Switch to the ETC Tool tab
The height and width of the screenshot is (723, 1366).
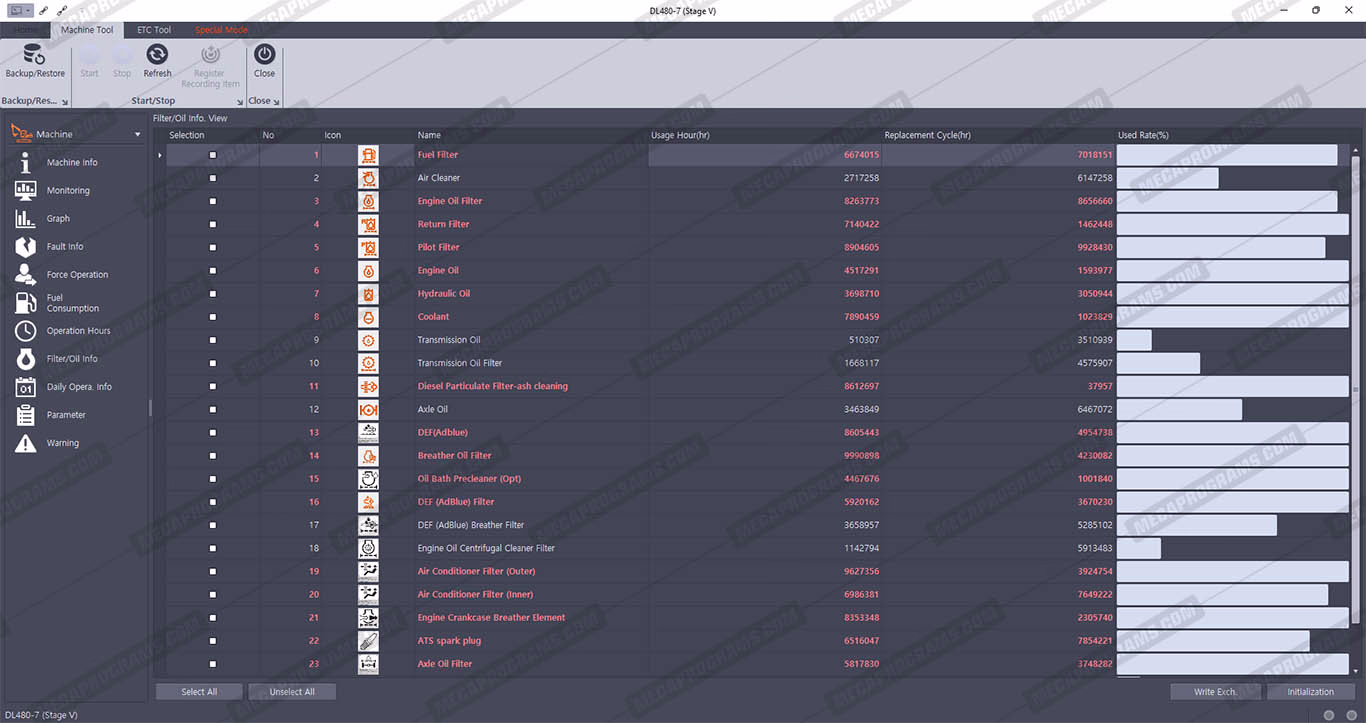(154, 30)
